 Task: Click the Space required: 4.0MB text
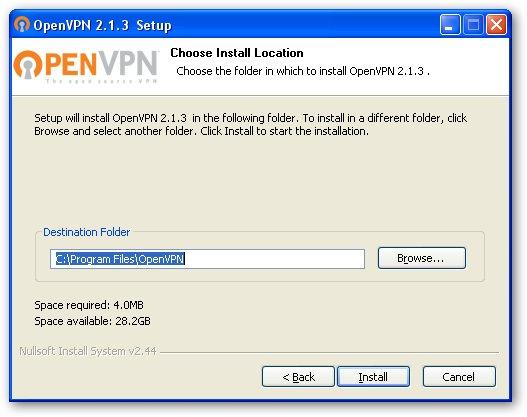click(89, 305)
